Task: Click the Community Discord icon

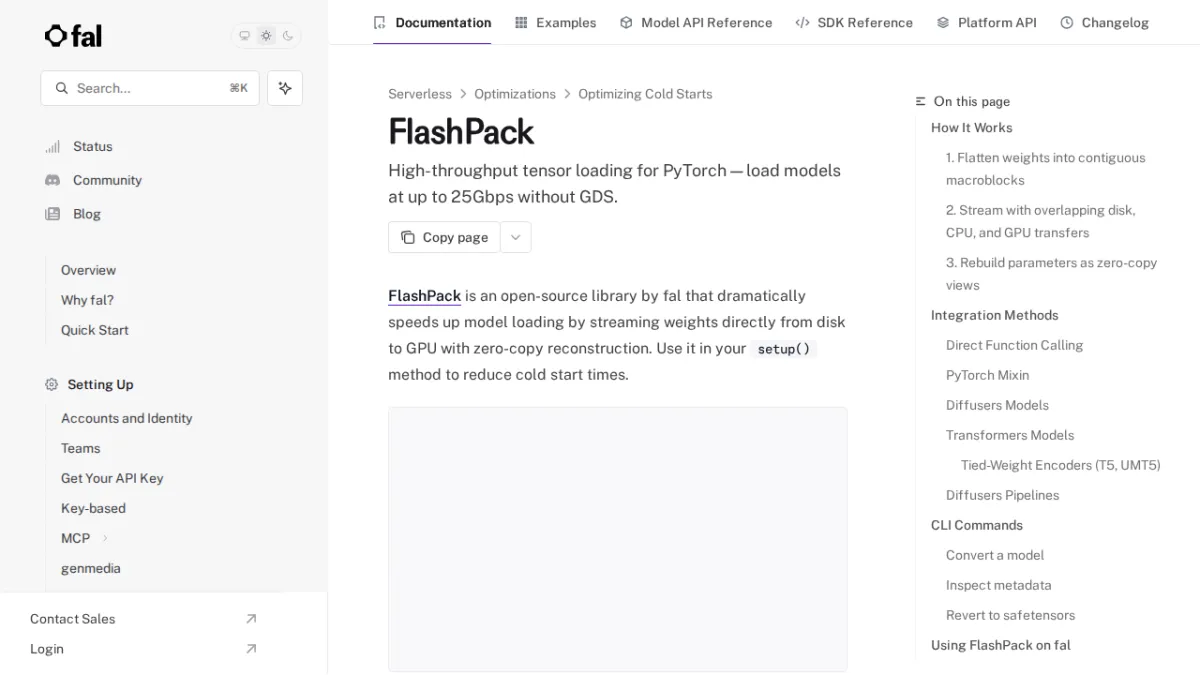Action: click(x=52, y=180)
